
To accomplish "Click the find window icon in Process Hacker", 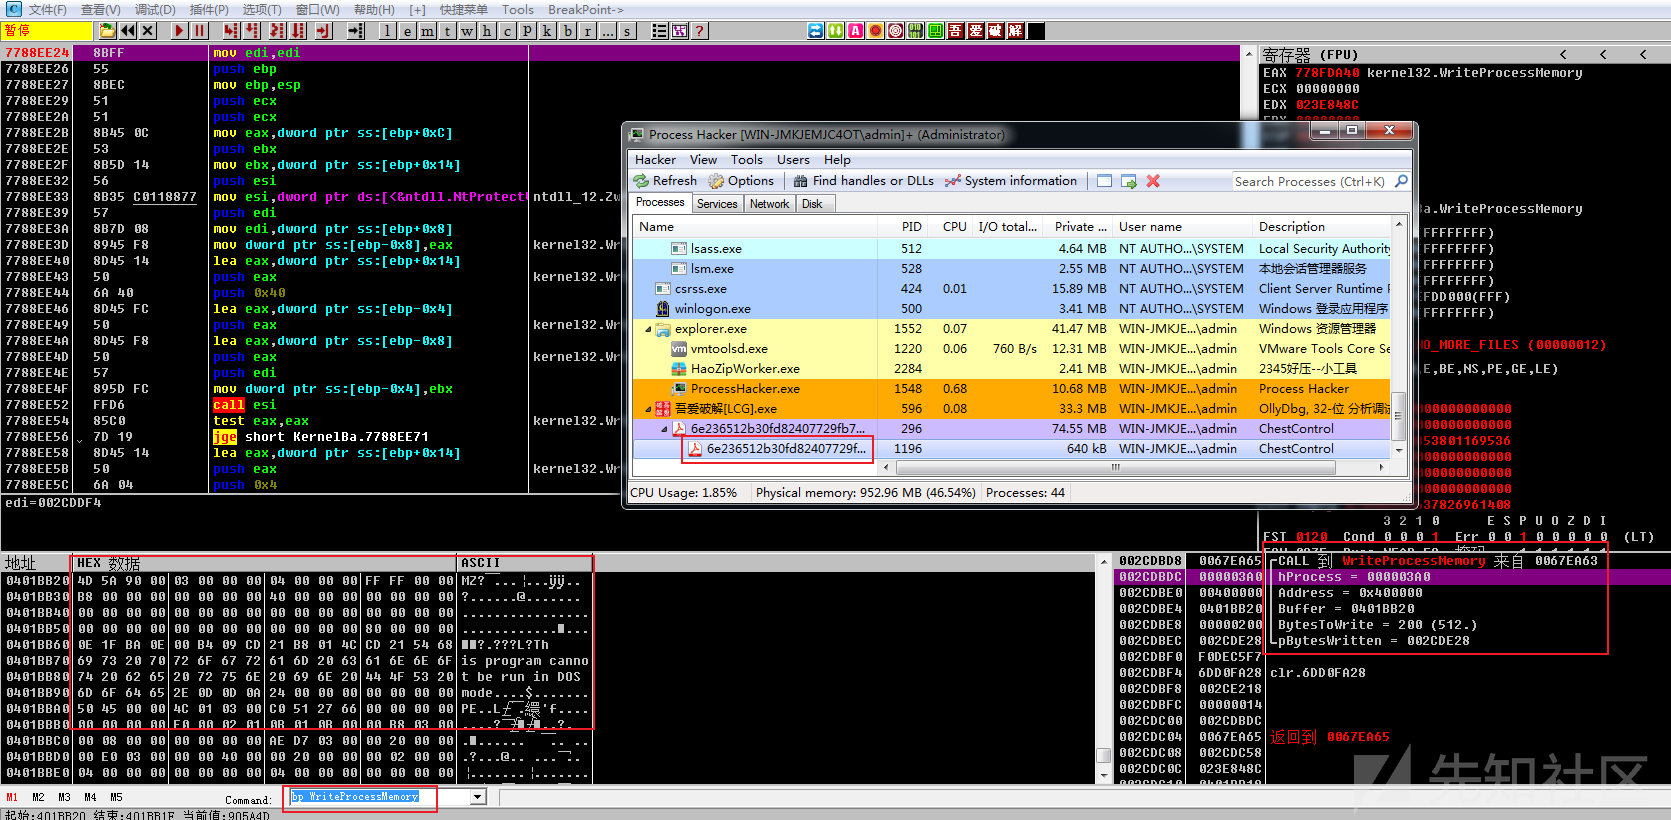I will coord(1104,181).
